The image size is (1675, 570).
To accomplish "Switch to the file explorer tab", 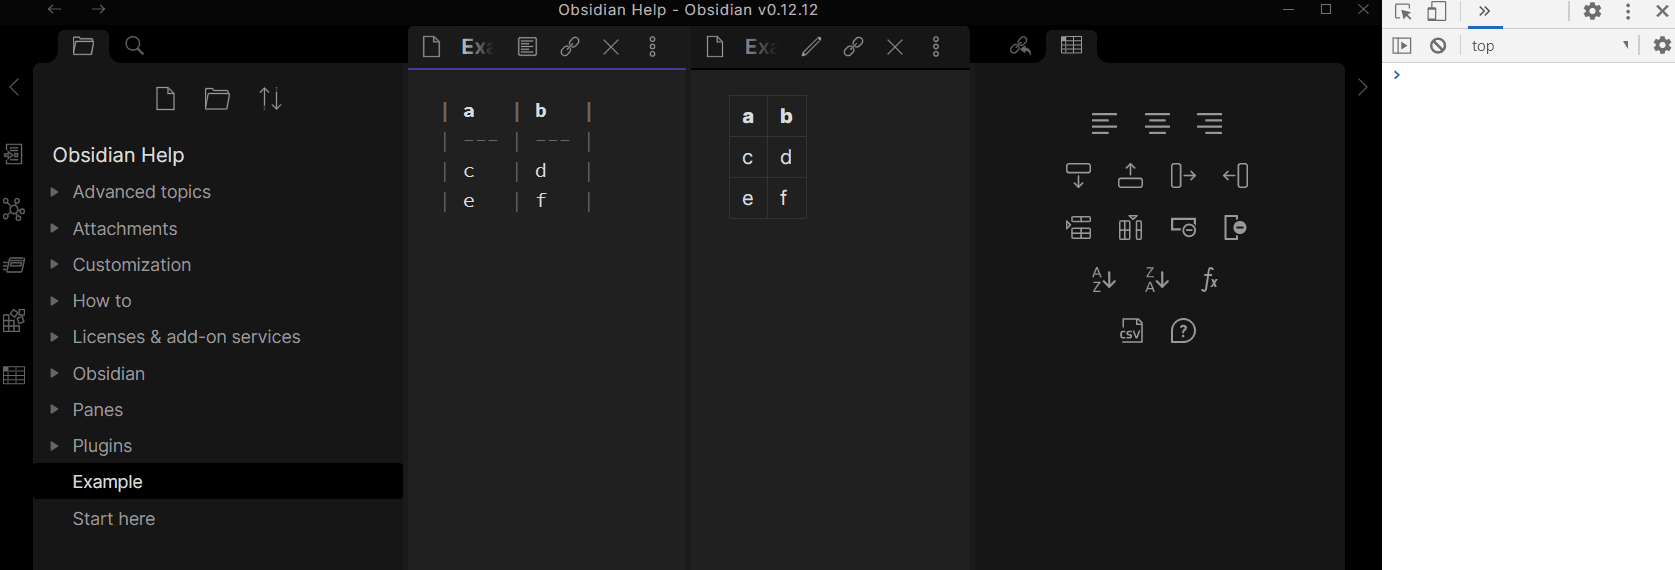I will point(83,46).
